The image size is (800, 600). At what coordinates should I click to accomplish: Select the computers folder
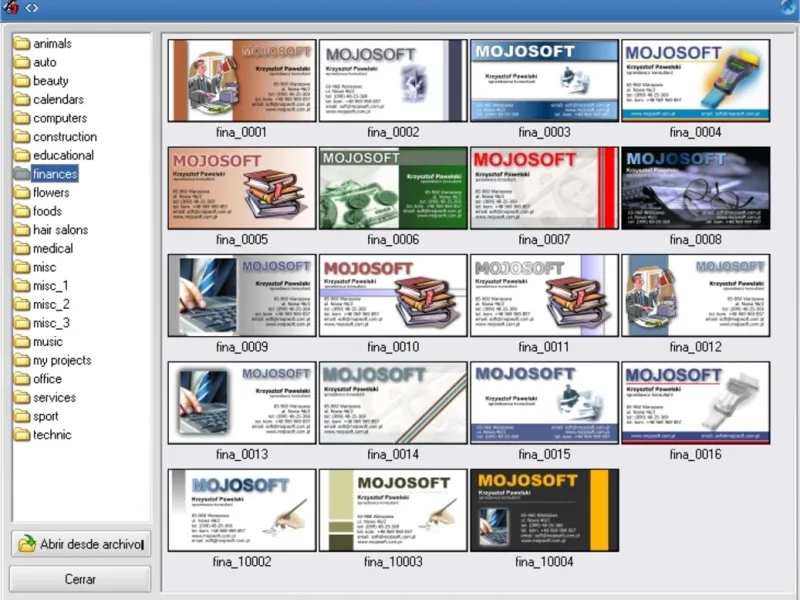pos(51,118)
